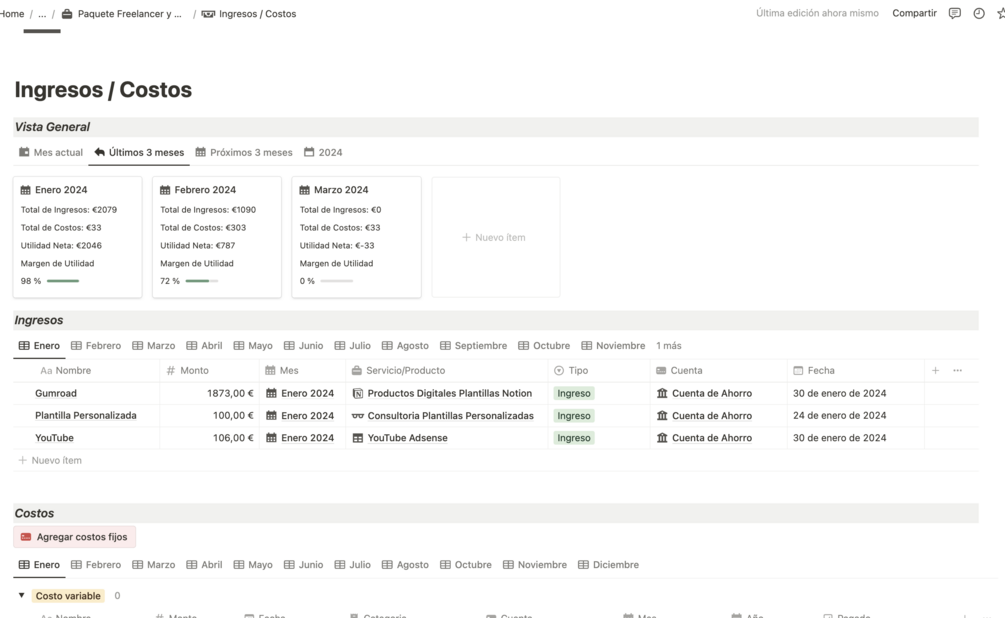Click the 0 % margin progress bar
1005x618 pixels.
click(336, 281)
